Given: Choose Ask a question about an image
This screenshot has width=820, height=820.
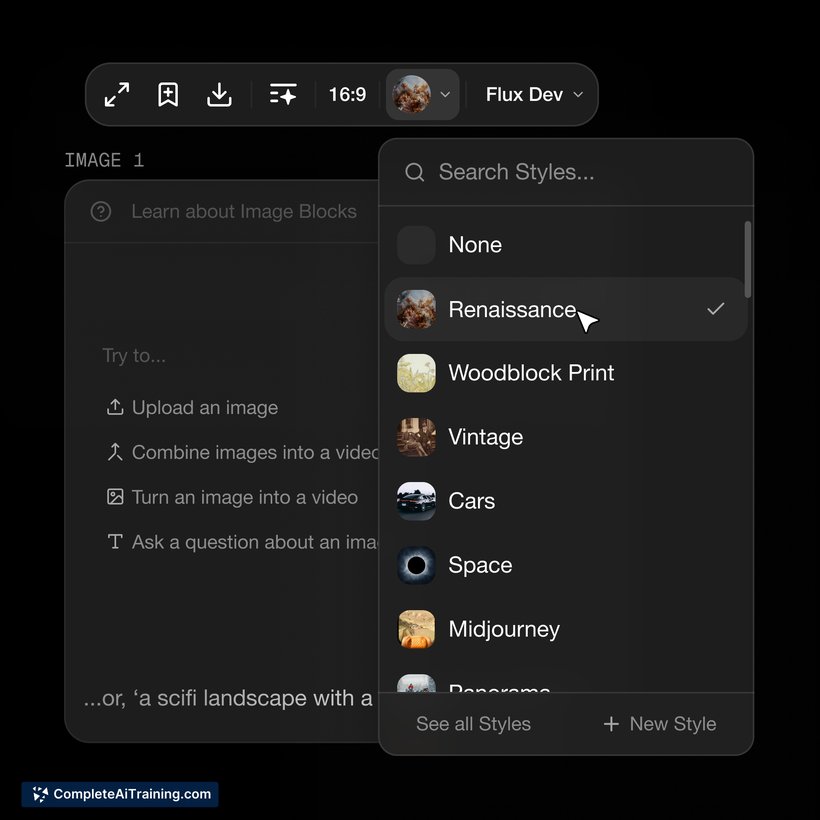Looking at the screenshot, I should (x=242, y=542).
